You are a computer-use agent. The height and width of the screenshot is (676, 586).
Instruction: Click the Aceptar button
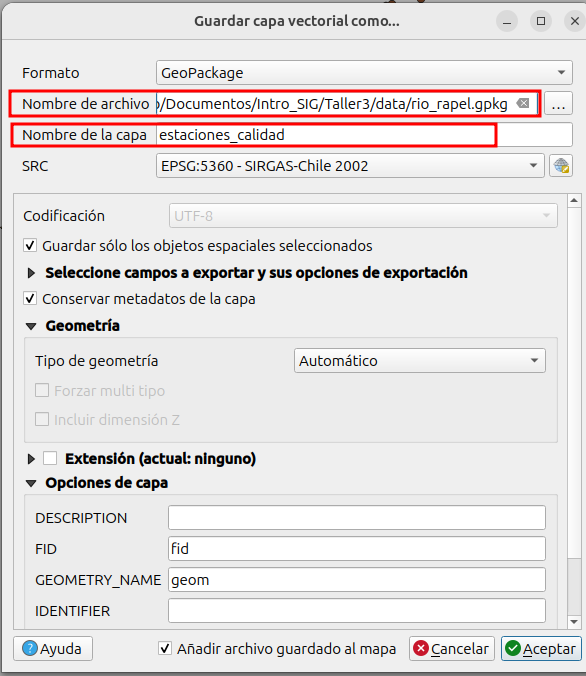coord(541,648)
